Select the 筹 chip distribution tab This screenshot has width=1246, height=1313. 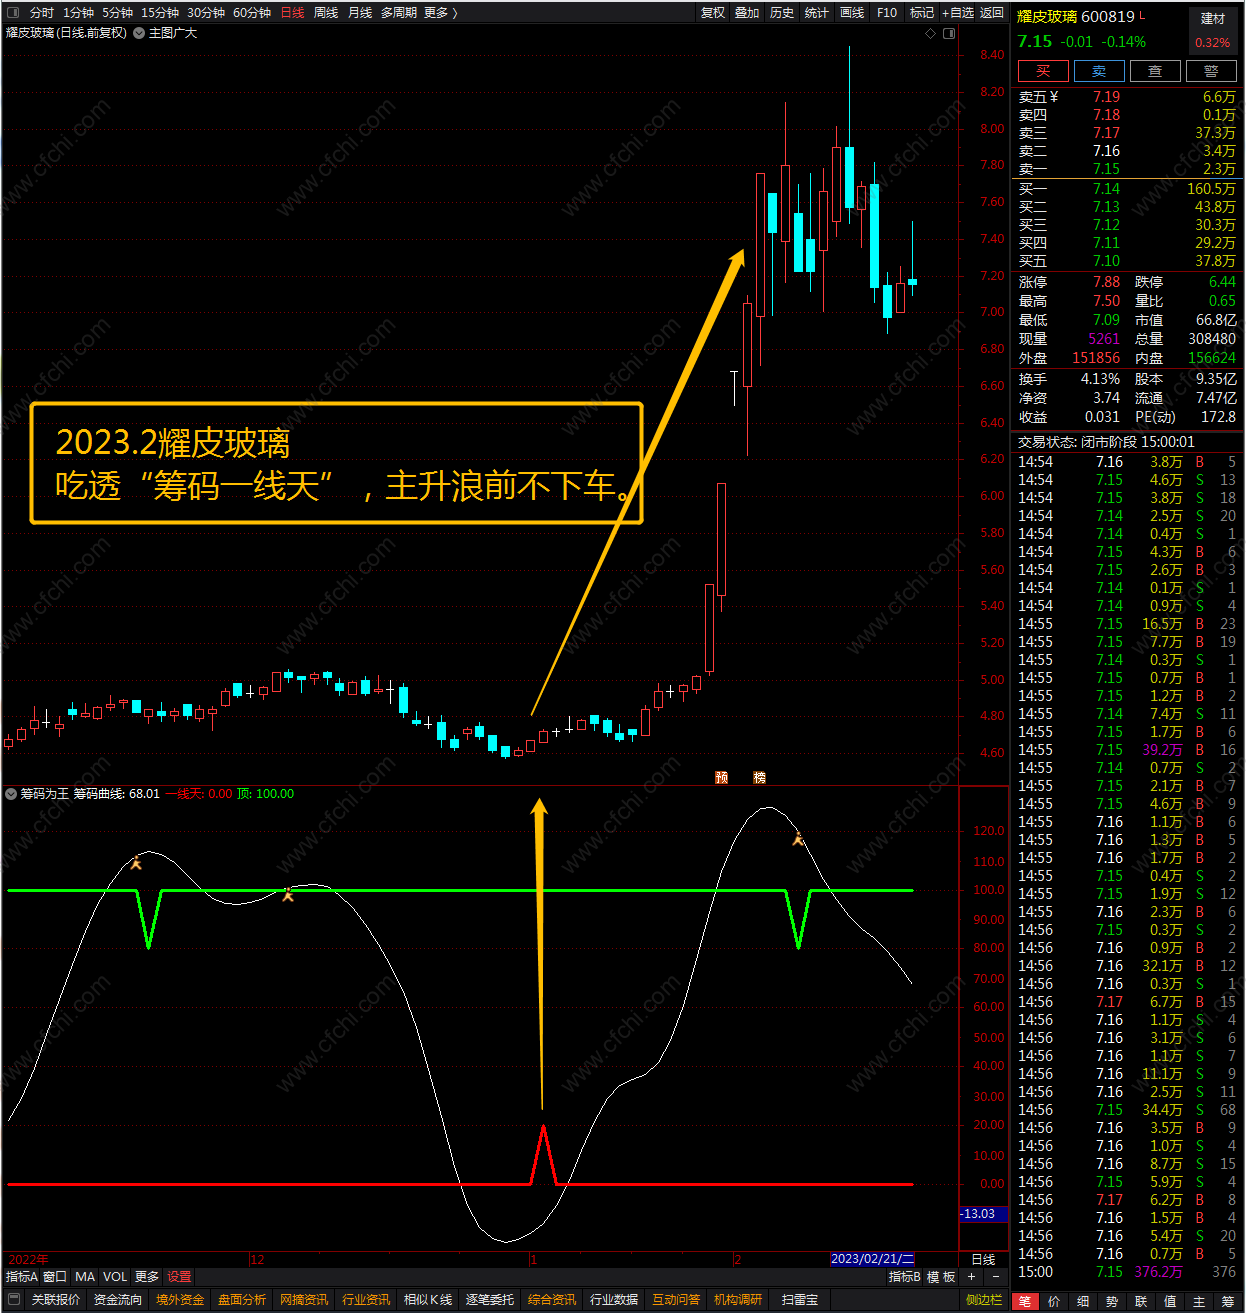coord(1228,1301)
